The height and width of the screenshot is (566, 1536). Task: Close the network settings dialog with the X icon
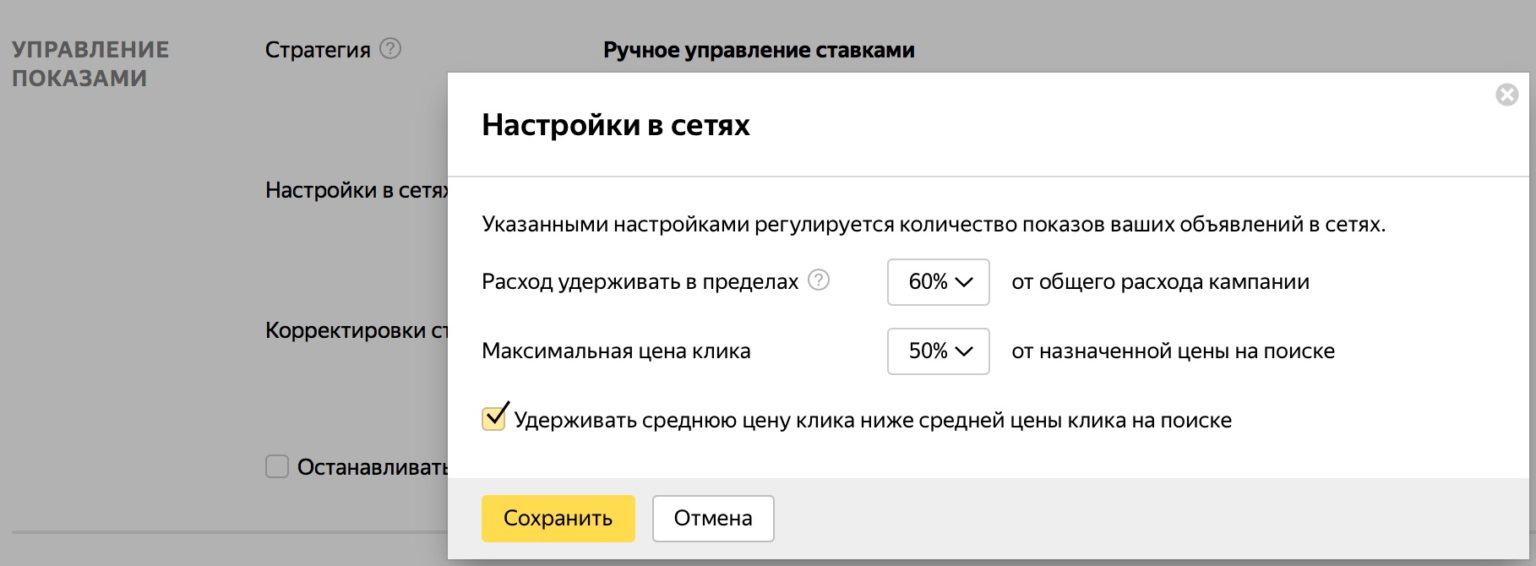click(1506, 96)
